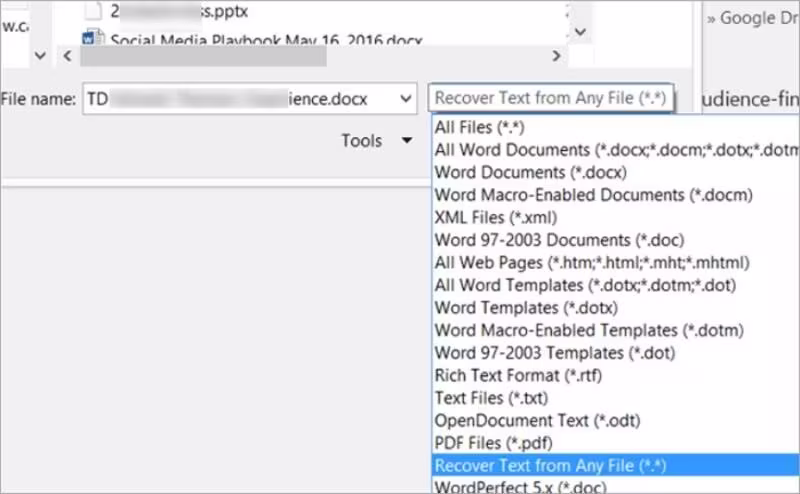800x494 pixels.
Task: Click the file list scroll-right arrow
Action: tap(557, 56)
